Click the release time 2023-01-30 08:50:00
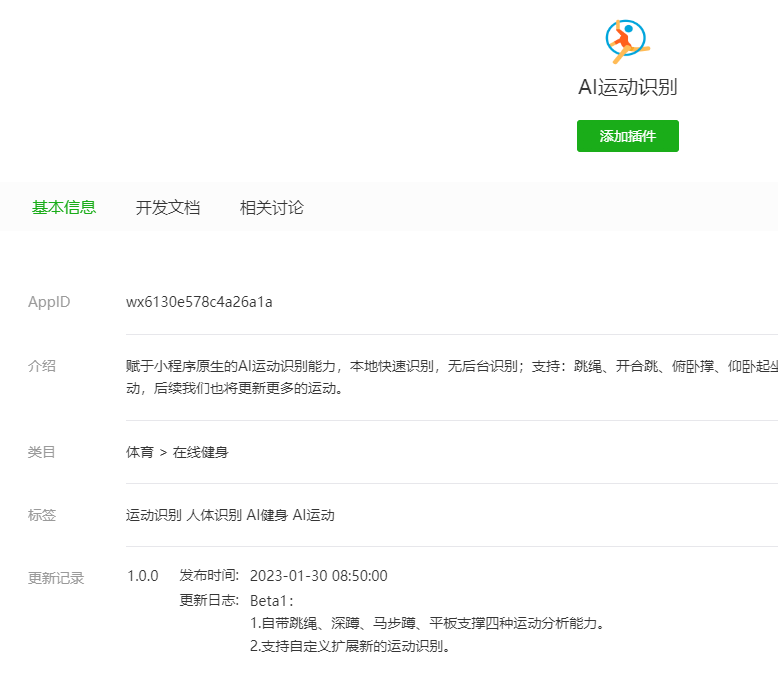778x694 pixels. 319,576
